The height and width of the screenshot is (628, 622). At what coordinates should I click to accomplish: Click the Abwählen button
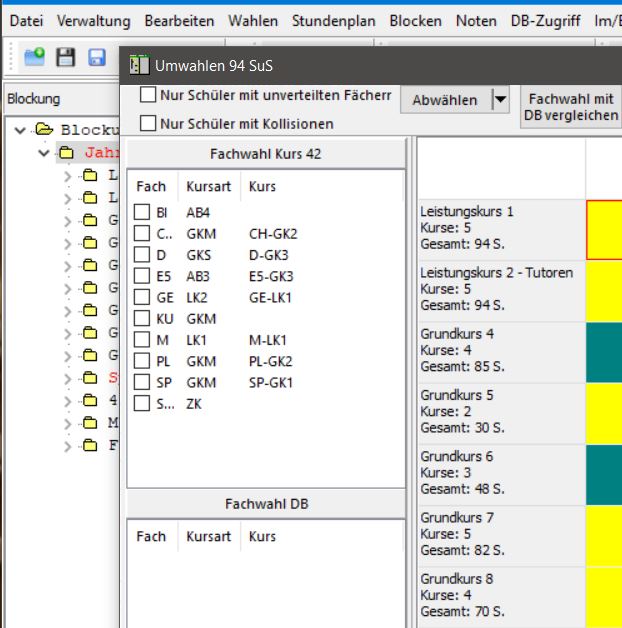tap(445, 99)
